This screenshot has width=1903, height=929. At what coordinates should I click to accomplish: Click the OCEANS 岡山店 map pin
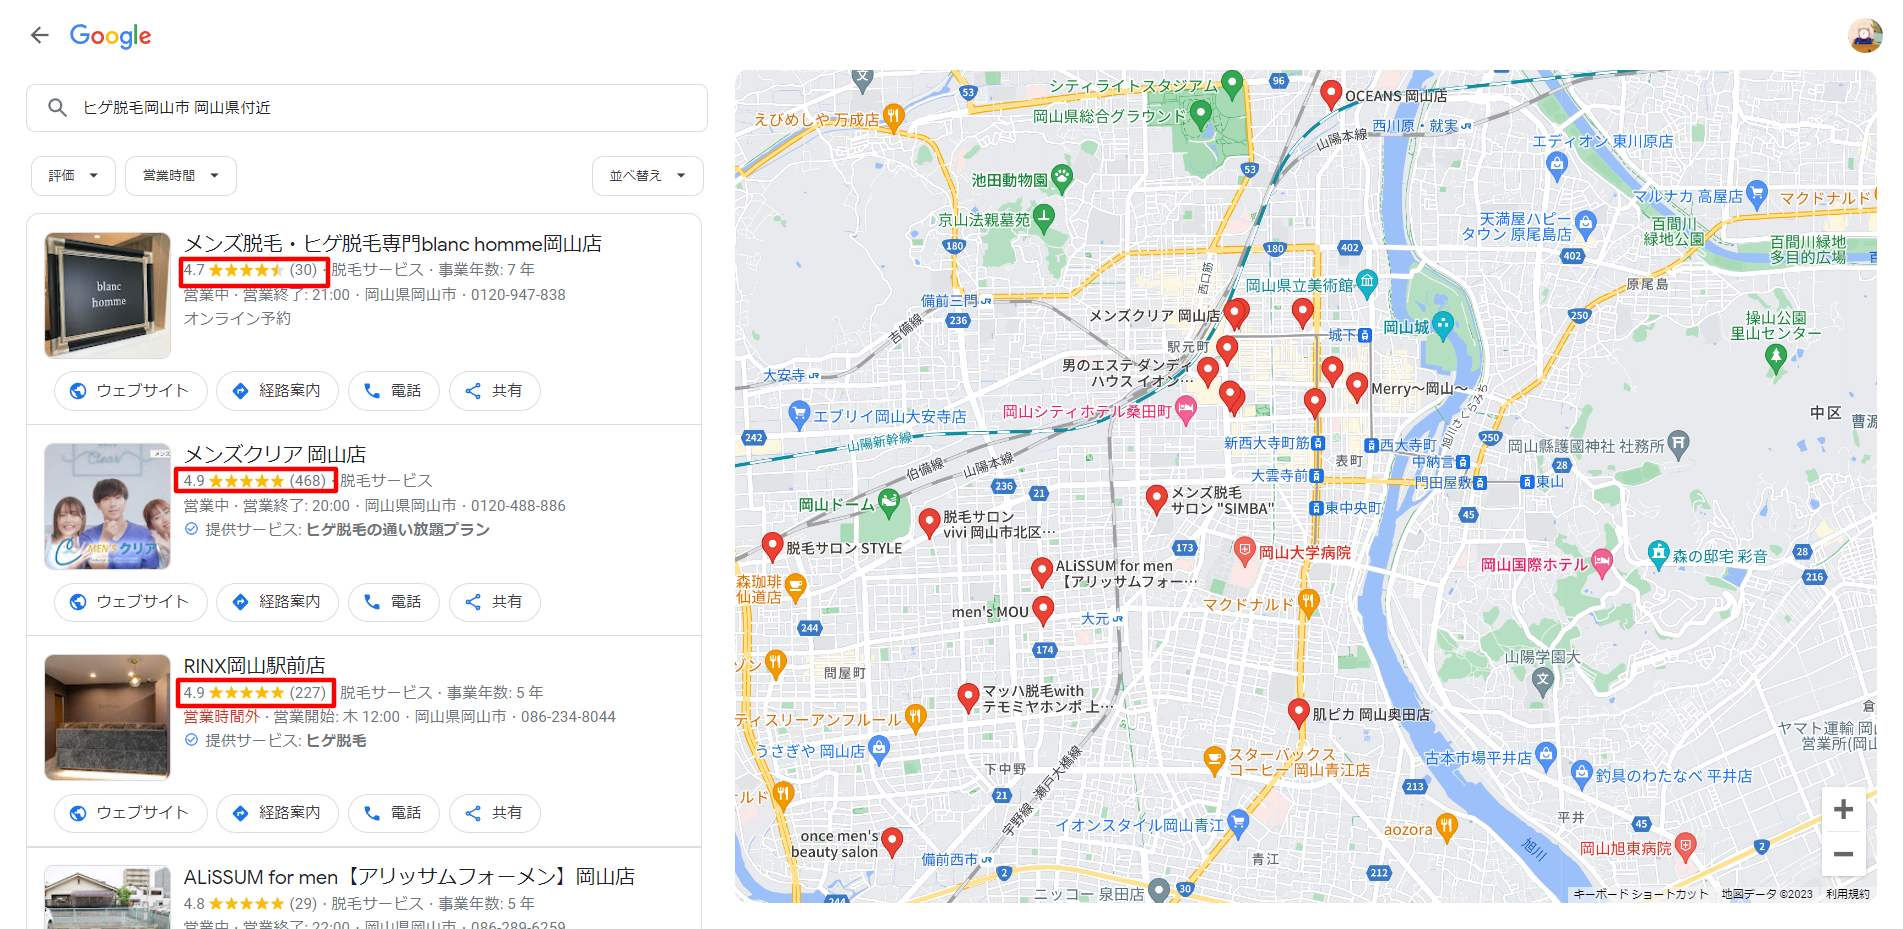[x=1330, y=95]
